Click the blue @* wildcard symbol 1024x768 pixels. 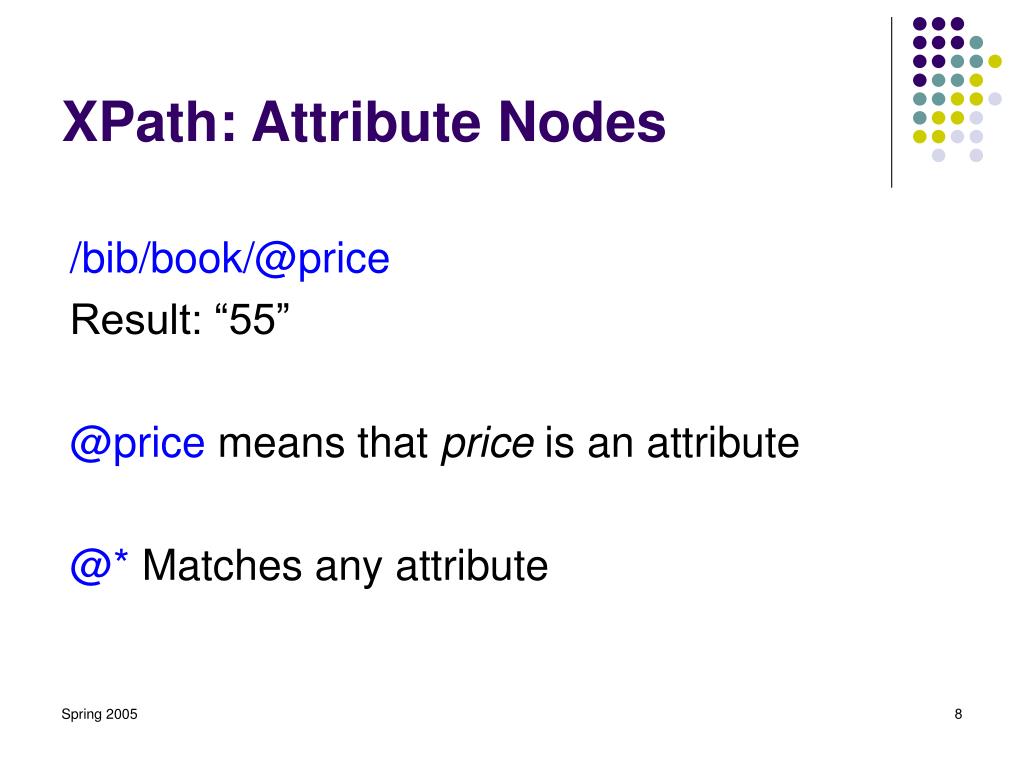point(99,565)
